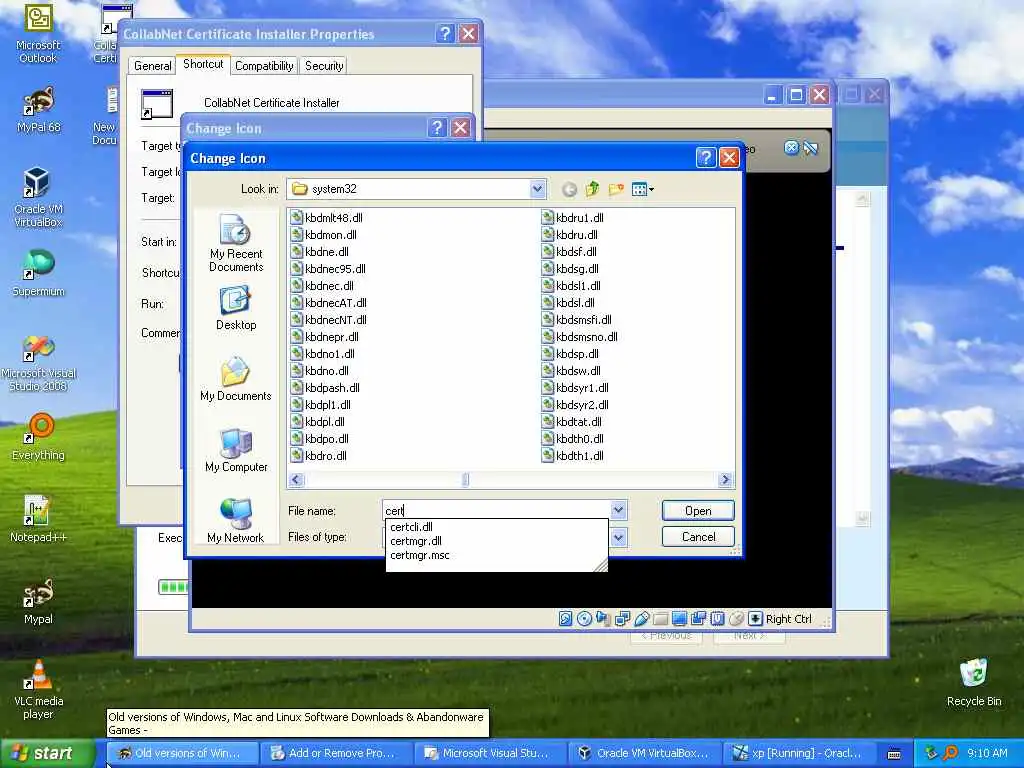1024x768 pixels.
Task: Click VirtualBox optical drive status icon
Action: tap(584, 618)
